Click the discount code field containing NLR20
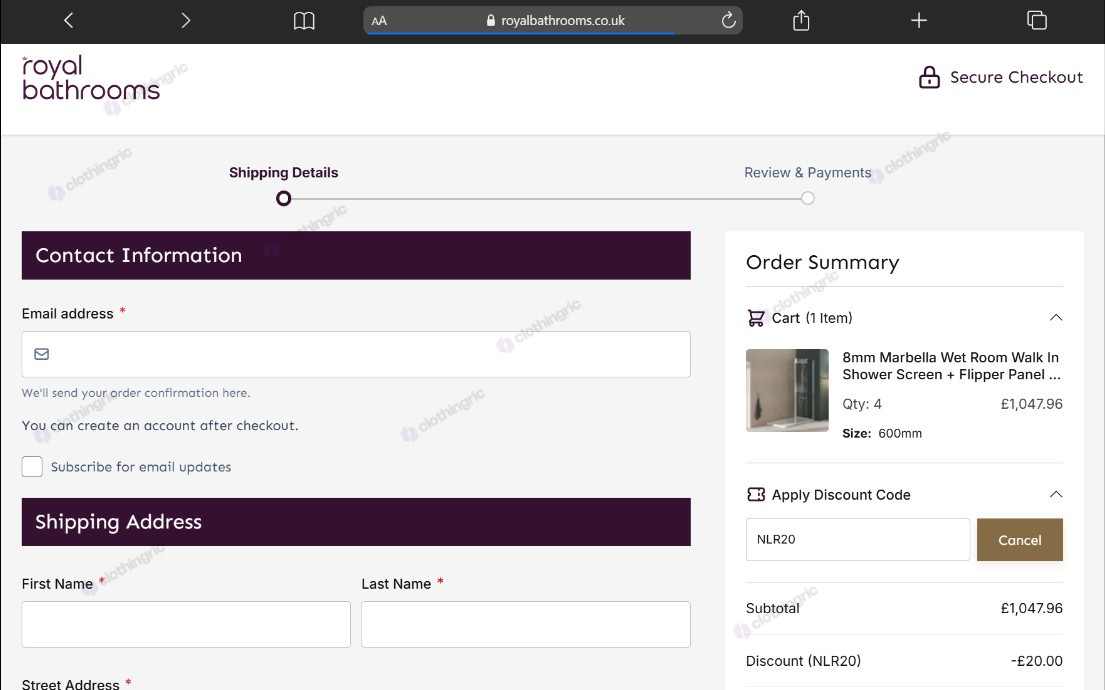 coord(858,540)
